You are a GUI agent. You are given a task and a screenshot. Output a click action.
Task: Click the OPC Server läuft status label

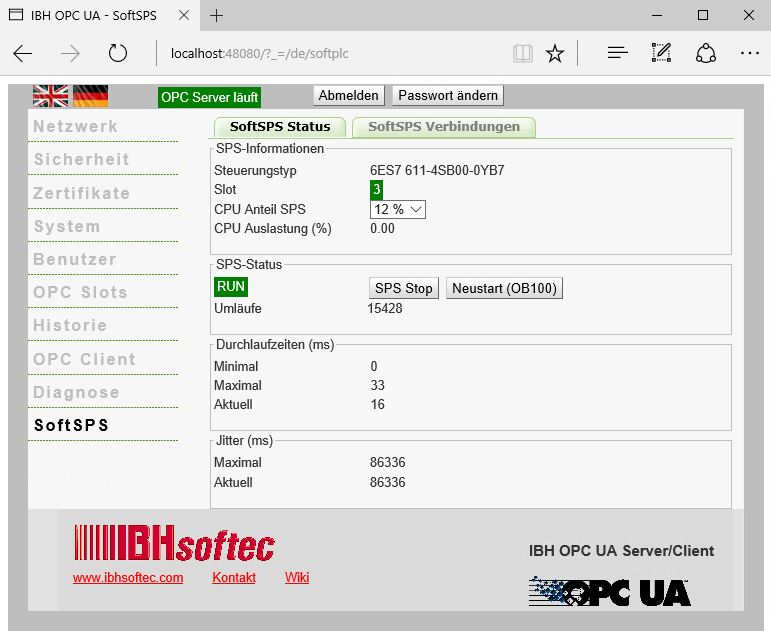point(209,97)
